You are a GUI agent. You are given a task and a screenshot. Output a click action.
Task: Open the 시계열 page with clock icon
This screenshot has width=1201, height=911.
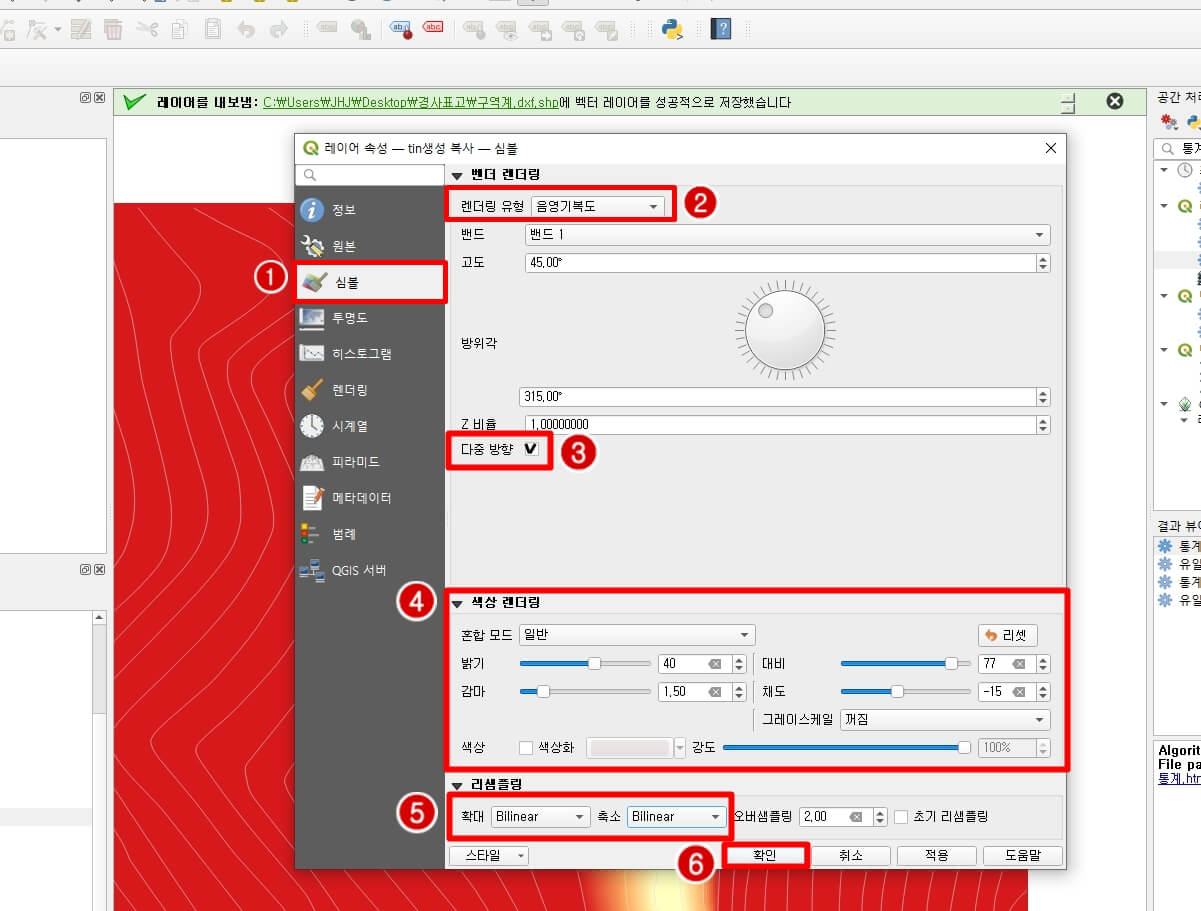coord(370,426)
